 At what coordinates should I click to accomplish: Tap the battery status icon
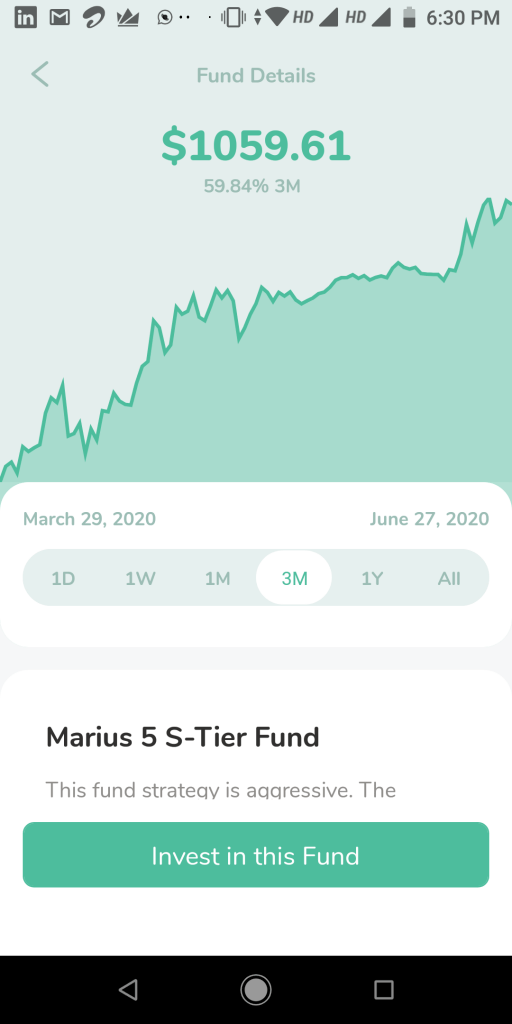(409, 18)
